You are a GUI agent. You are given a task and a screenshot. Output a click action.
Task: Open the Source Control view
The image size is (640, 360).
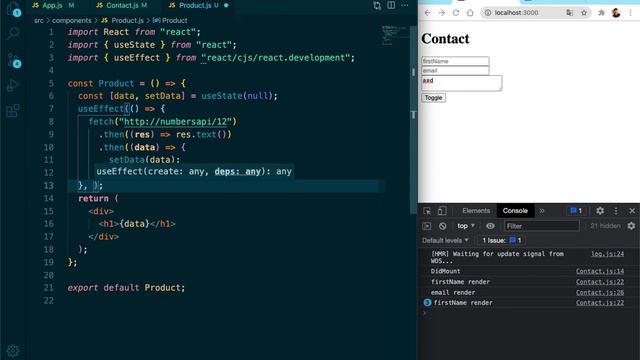tap(13, 60)
